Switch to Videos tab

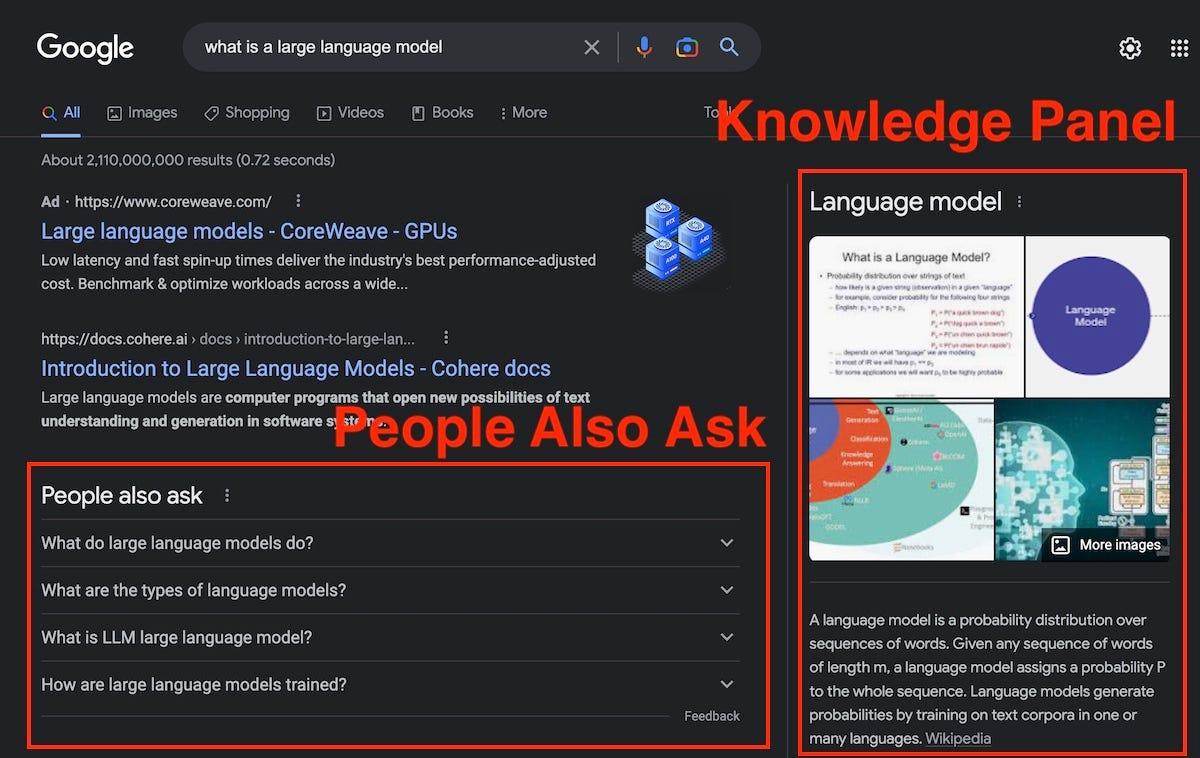tap(350, 113)
